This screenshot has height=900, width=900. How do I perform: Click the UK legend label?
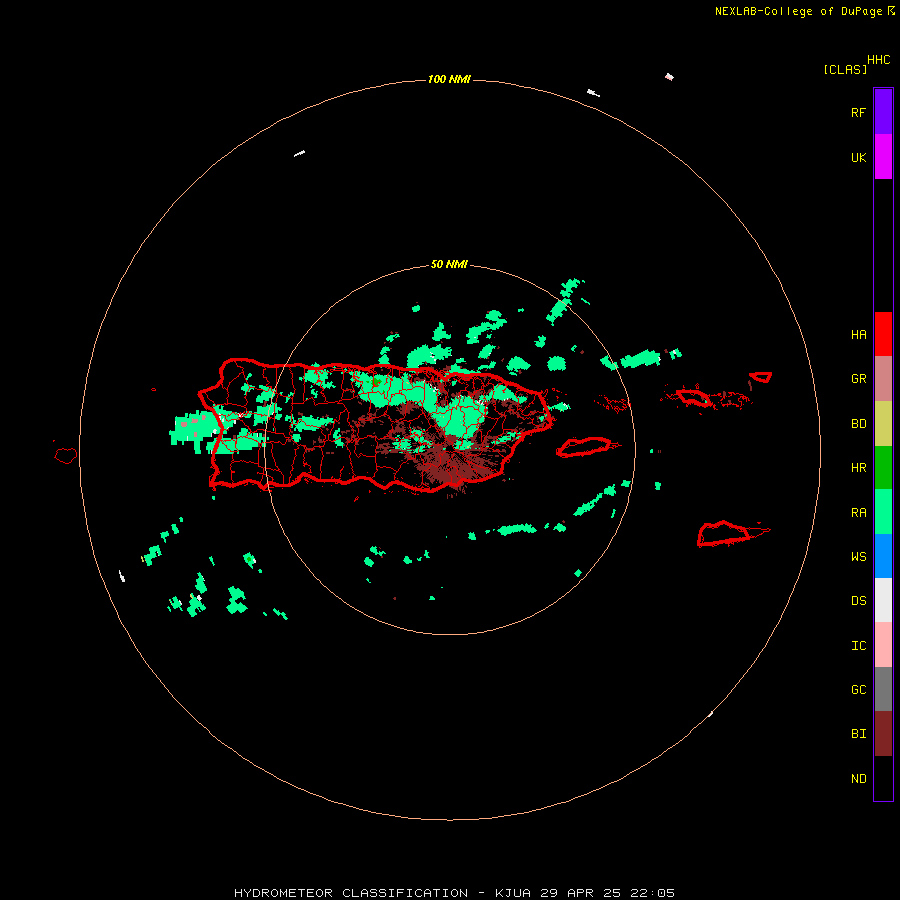click(858, 157)
